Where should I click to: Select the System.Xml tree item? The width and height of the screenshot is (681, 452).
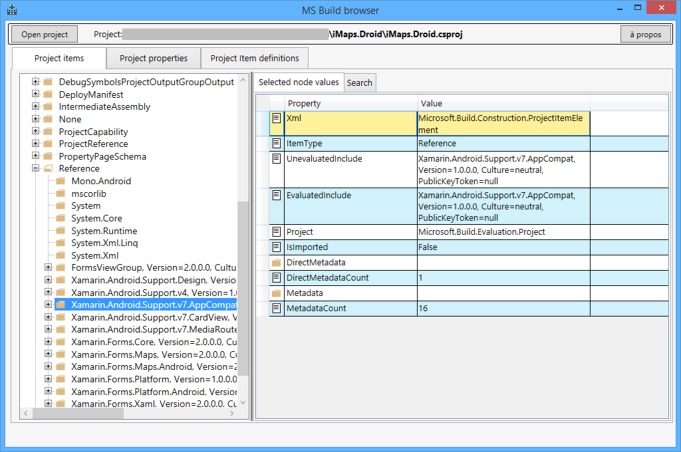95,255
